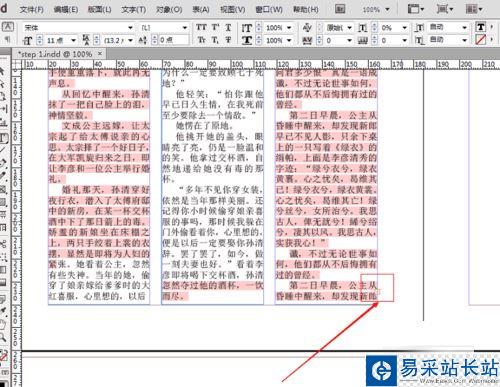
Task: Open the 宋体 font family dropdown
Action: pyautogui.click(x=131, y=28)
